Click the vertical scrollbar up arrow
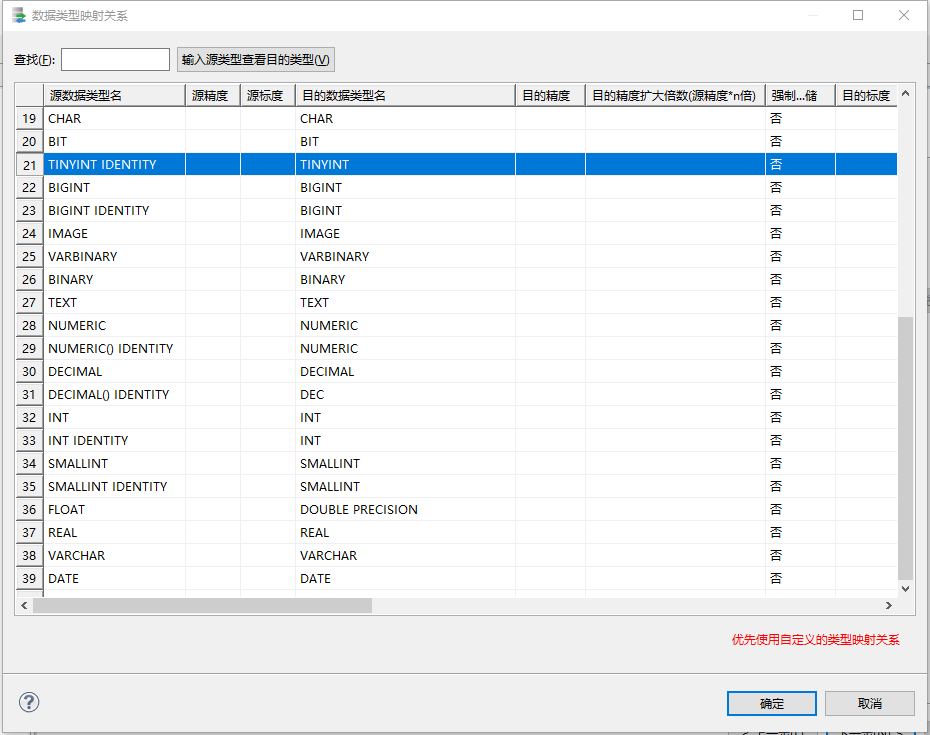Viewport: 930px width, 735px height. click(905, 94)
